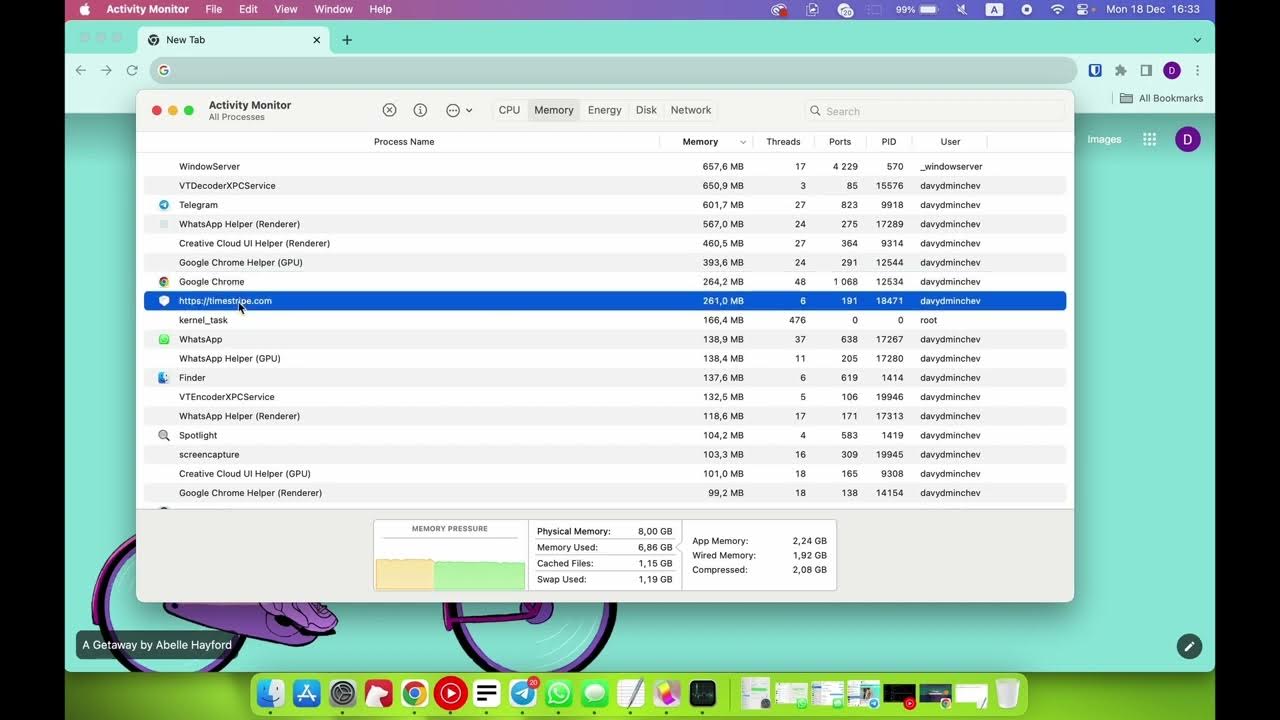1280x720 pixels.
Task: Click the Spotlight magnifier icon in process list
Action: (x=164, y=436)
